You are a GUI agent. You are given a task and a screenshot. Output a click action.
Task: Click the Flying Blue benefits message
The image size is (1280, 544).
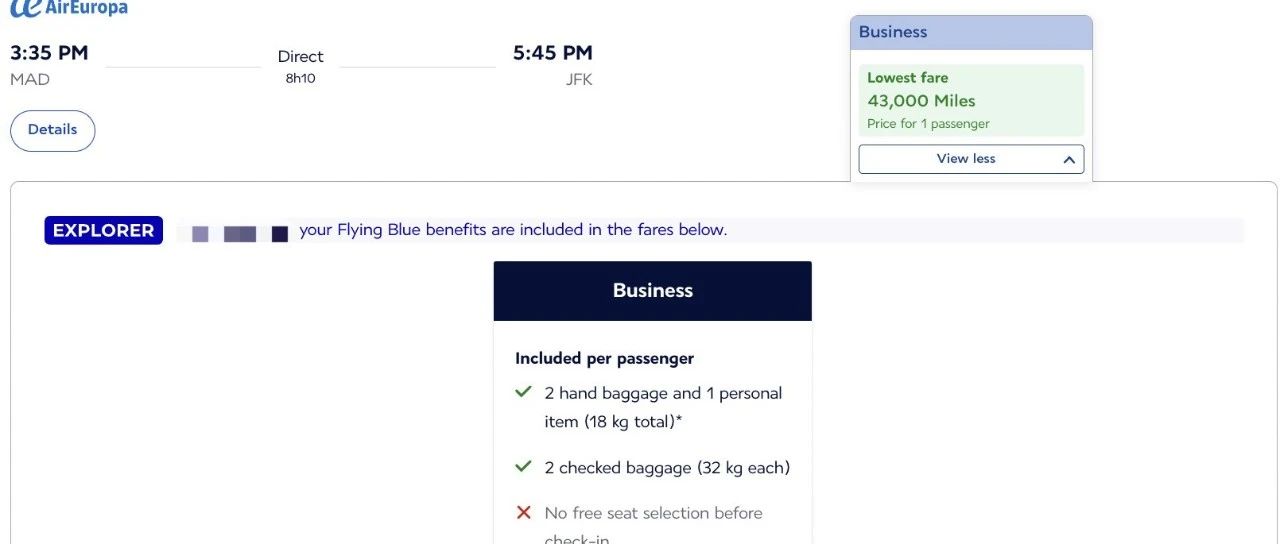coord(513,230)
